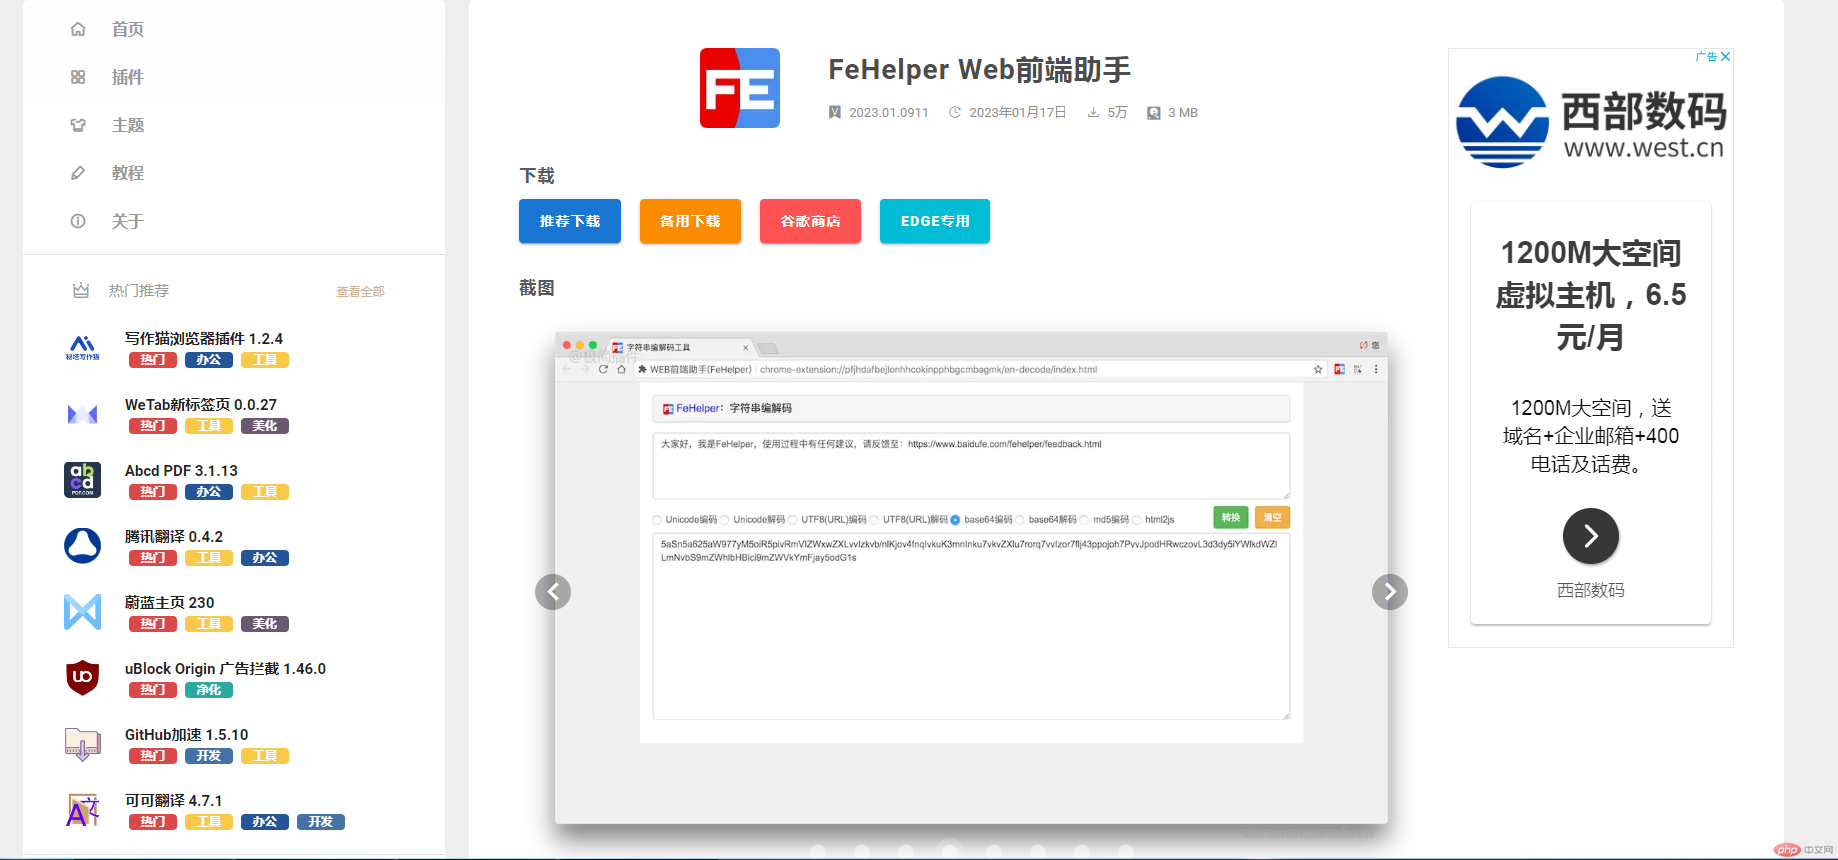The width and height of the screenshot is (1838, 860).
Task: Click the 主题 shirt icon in the sidebar
Action: click(78, 125)
